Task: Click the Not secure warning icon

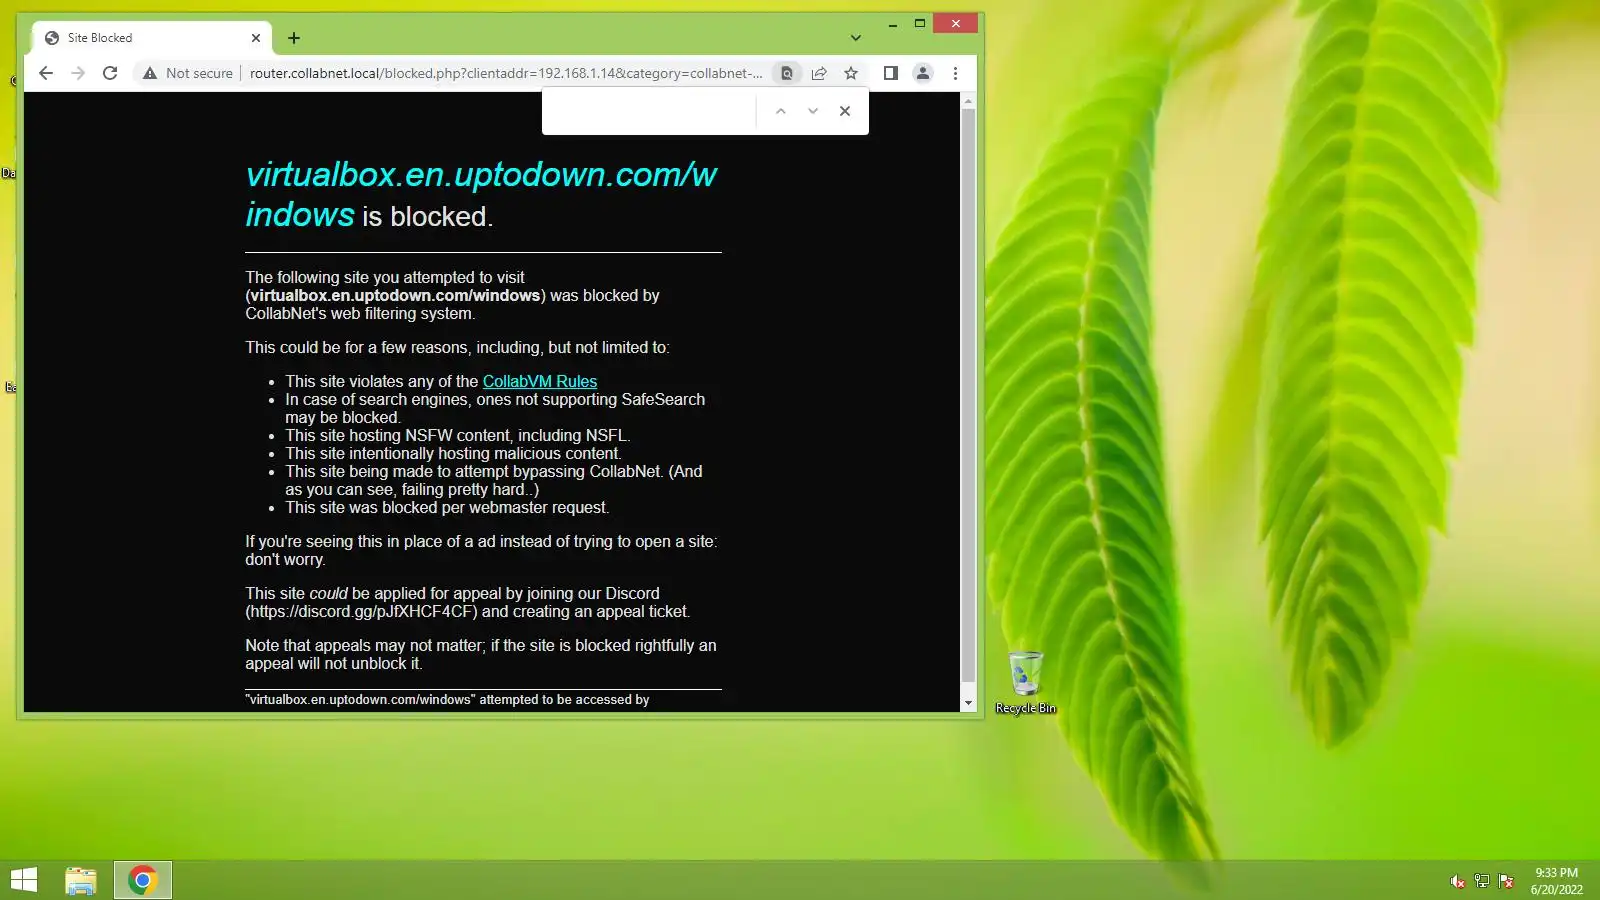Action: [150, 73]
